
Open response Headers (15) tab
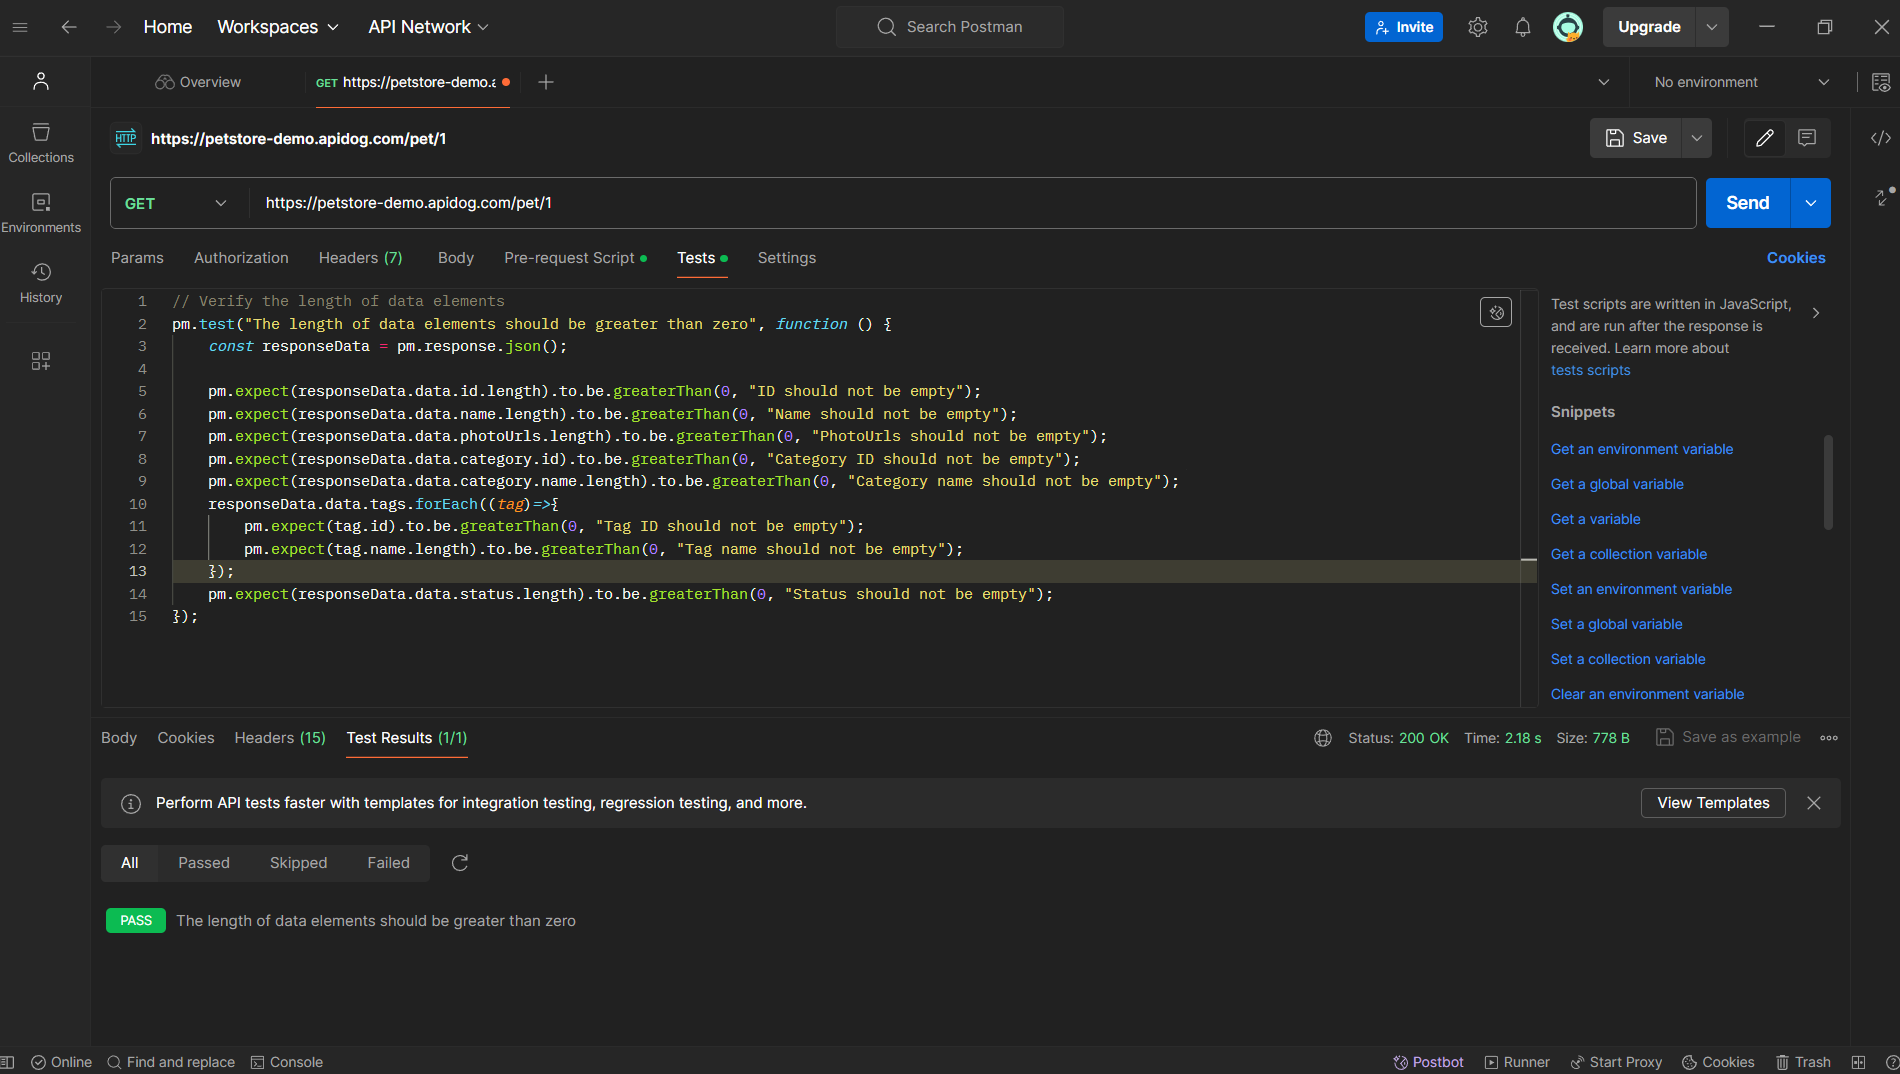coord(280,738)
